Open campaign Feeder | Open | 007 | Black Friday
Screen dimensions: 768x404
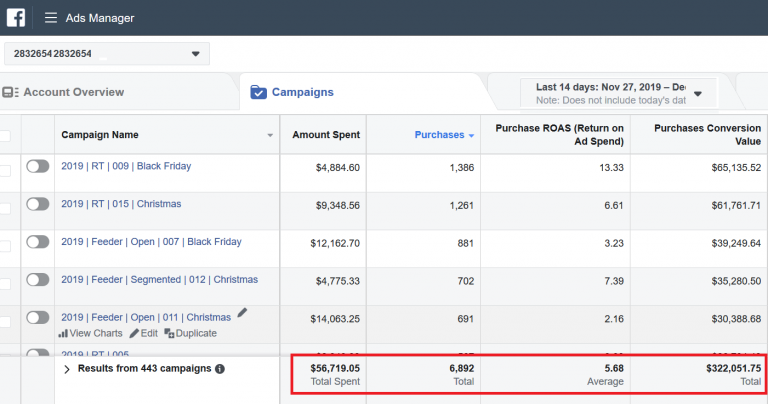(151, 241)
